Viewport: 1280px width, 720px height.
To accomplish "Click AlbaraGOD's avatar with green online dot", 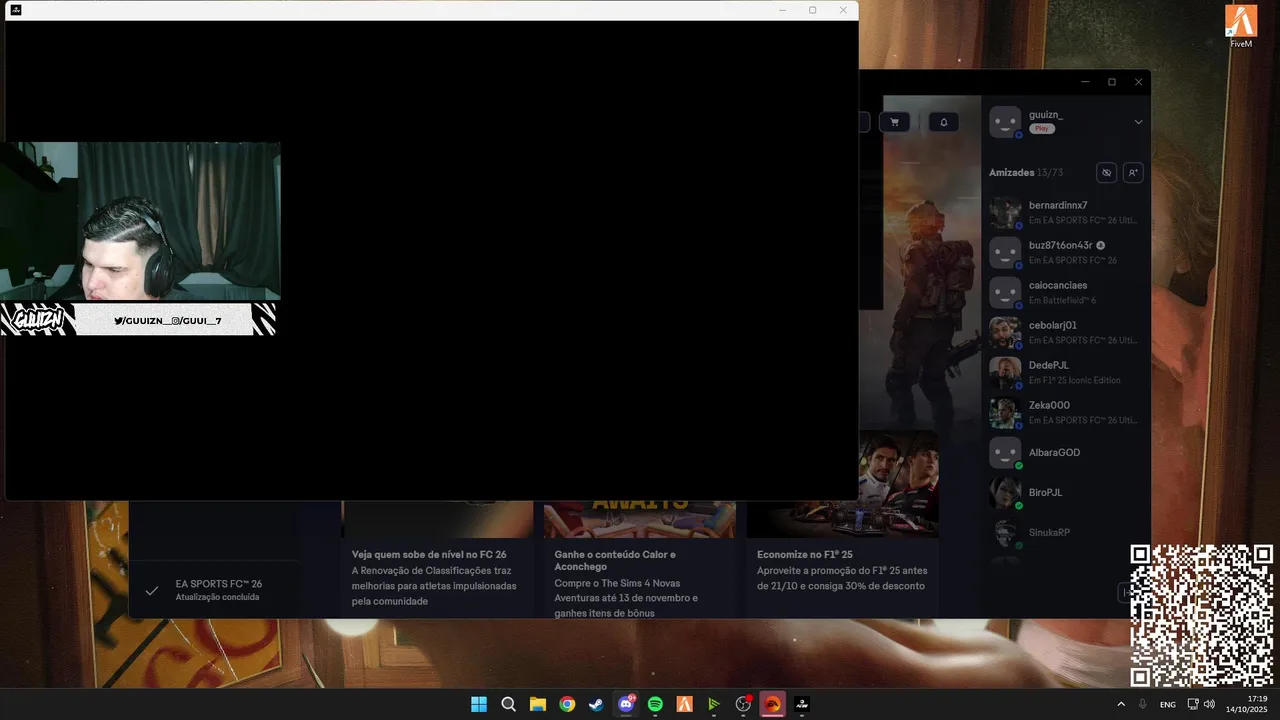I will pos(1005,453).
